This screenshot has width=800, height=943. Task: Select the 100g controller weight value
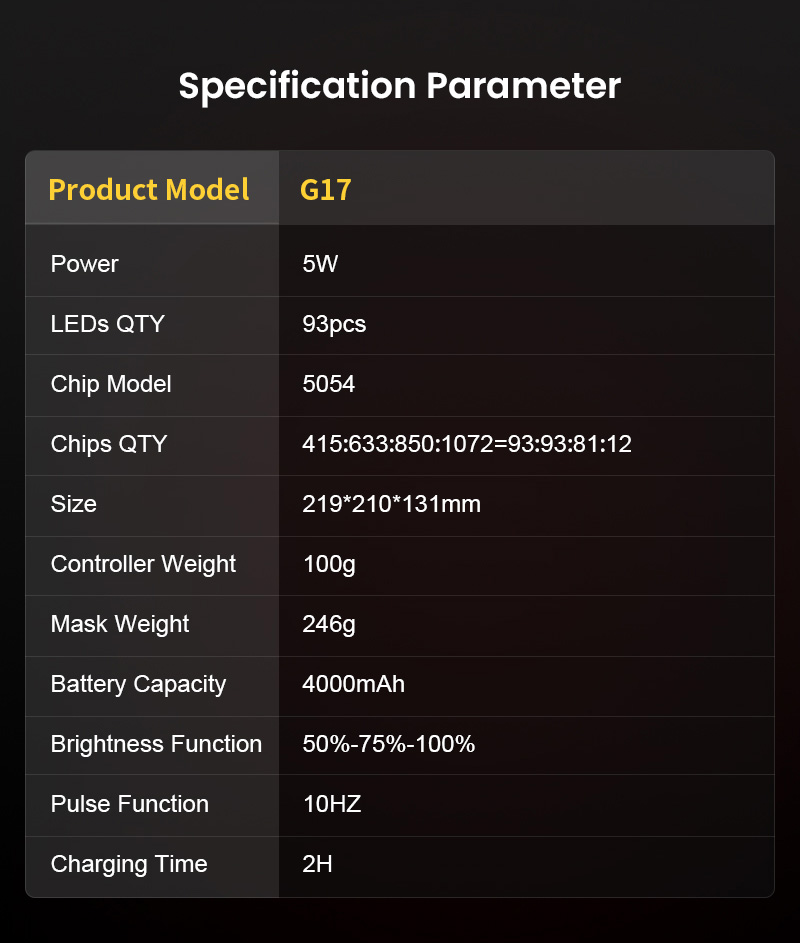(329, 564)
